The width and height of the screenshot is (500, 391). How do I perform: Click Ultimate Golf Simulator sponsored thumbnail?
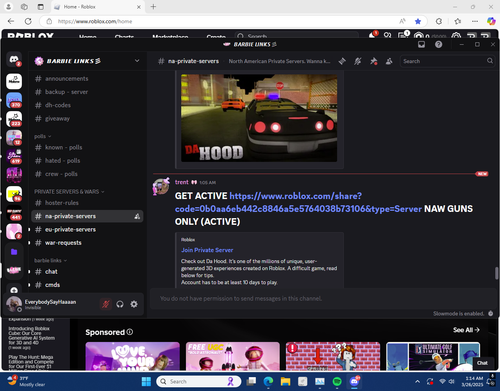433,356
